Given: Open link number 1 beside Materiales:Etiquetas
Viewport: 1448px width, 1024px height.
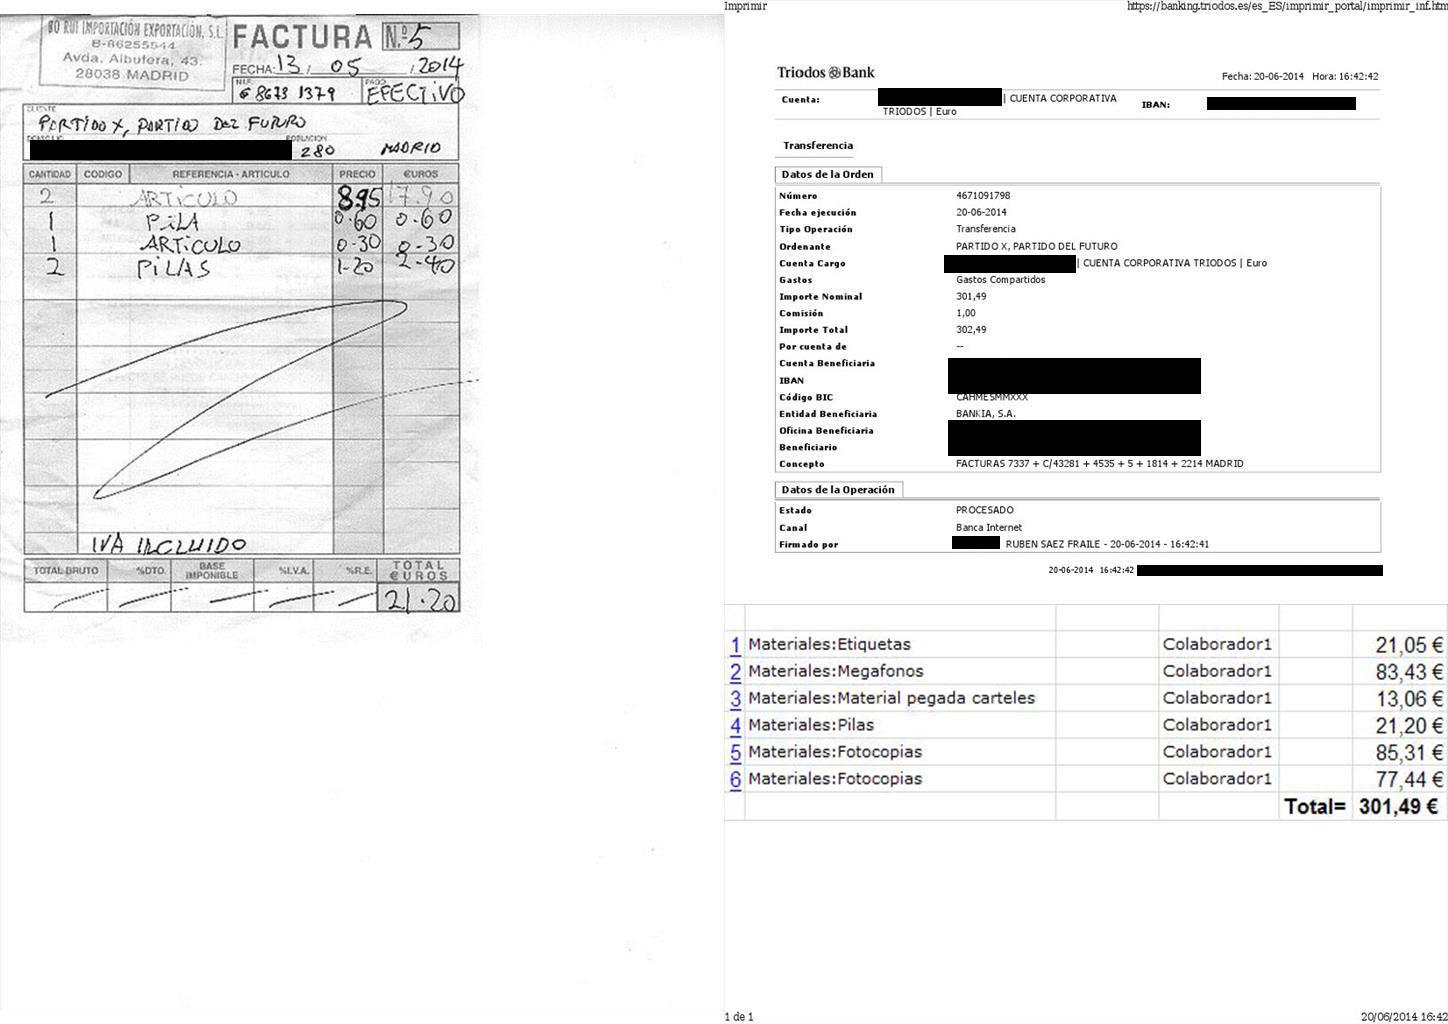Looking at the screenshot, I should [735, 645].
